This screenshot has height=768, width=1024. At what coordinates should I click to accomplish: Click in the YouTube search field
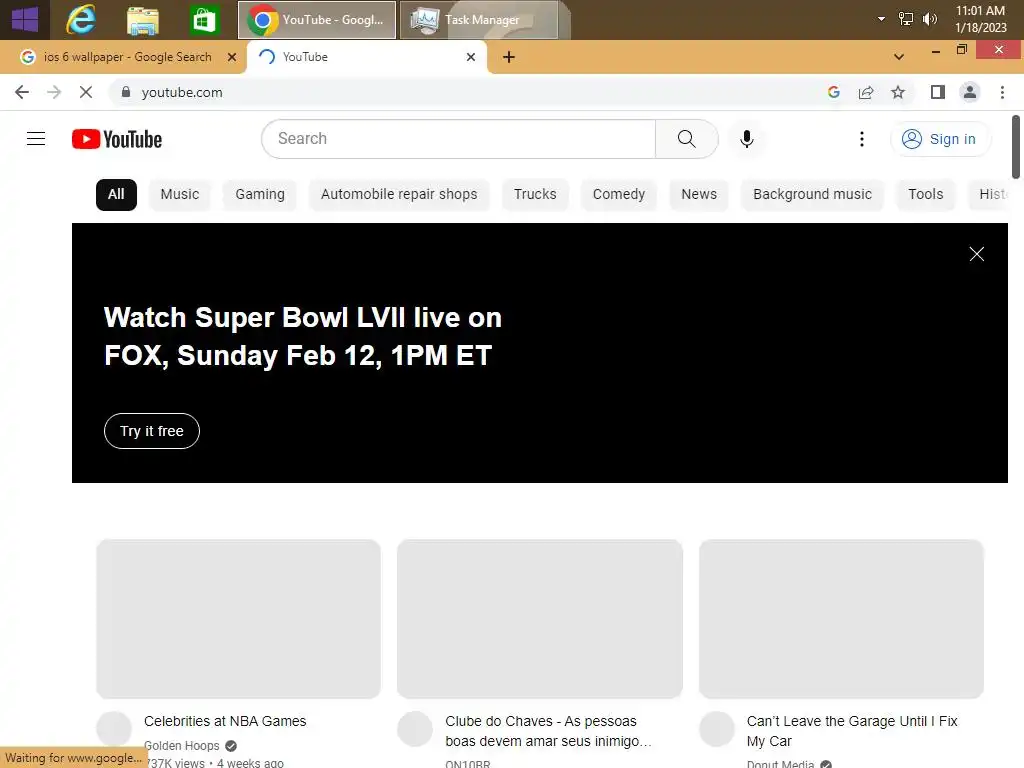pos(458,138)
